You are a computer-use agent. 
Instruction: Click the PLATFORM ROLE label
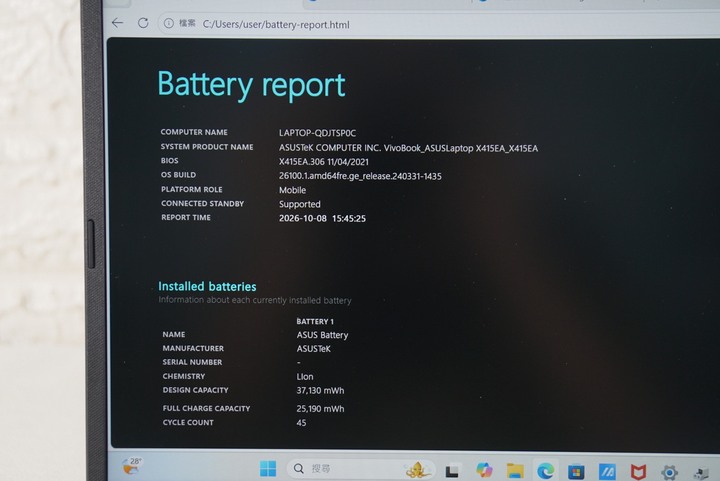coord(191,189)
